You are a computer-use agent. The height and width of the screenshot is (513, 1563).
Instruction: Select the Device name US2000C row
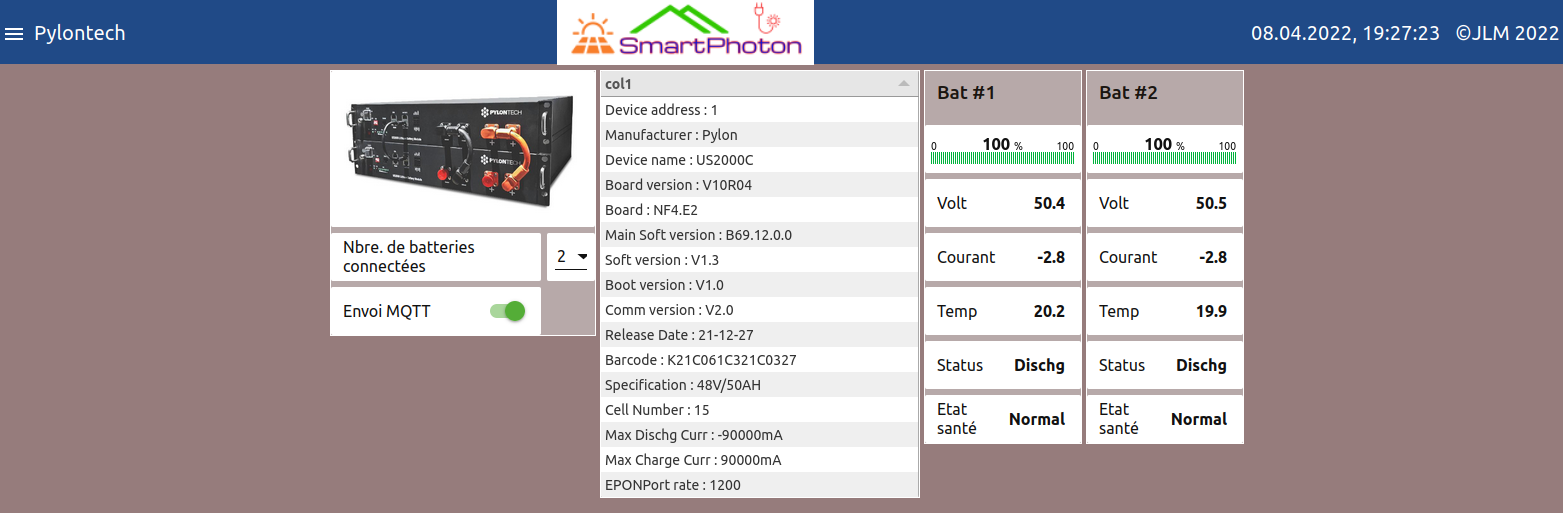pos(758,160)
